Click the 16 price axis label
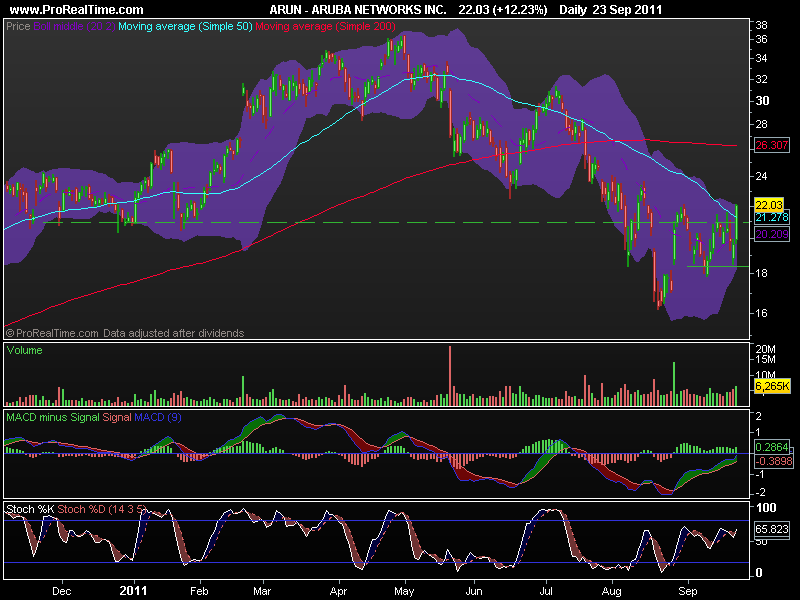800x600 pixels. pos(761,313)
